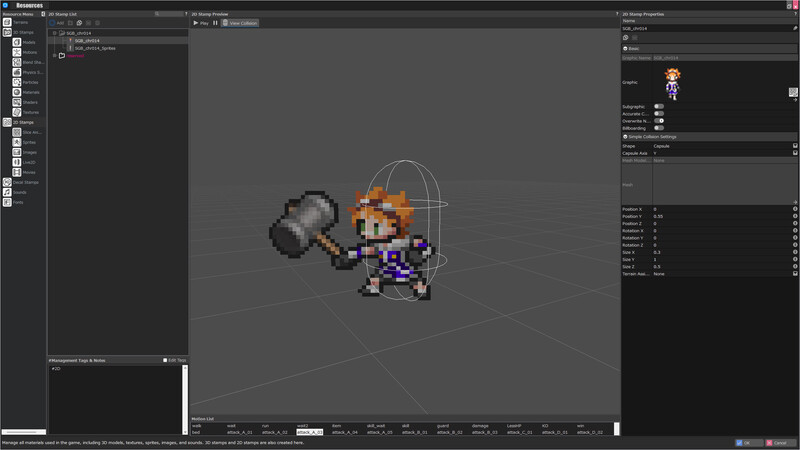Toggle the Billboarding switch

[x=659, y=128]
